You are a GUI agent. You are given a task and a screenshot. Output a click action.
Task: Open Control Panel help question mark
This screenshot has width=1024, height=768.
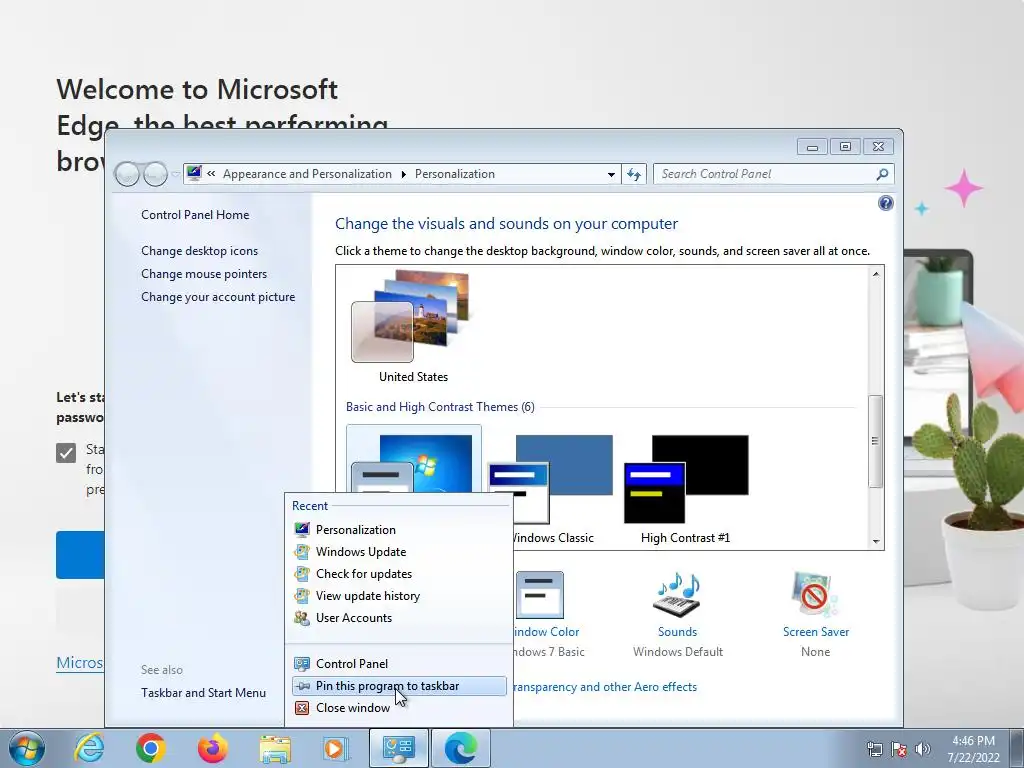coord(886,203)
